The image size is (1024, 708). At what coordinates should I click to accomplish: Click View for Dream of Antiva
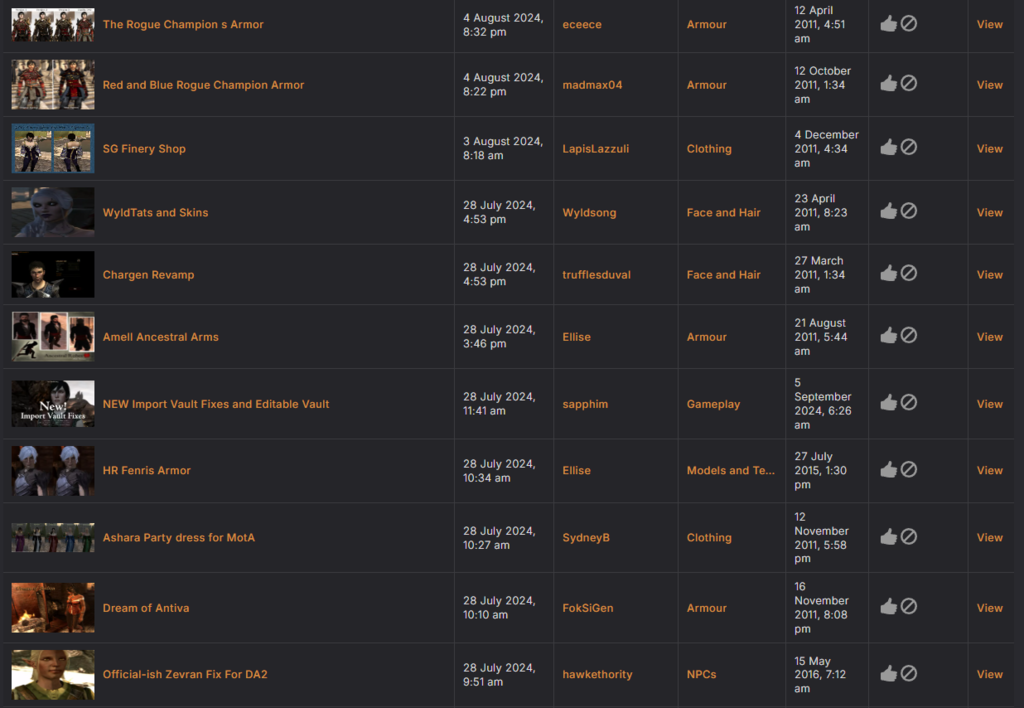(x=989, y=608)
